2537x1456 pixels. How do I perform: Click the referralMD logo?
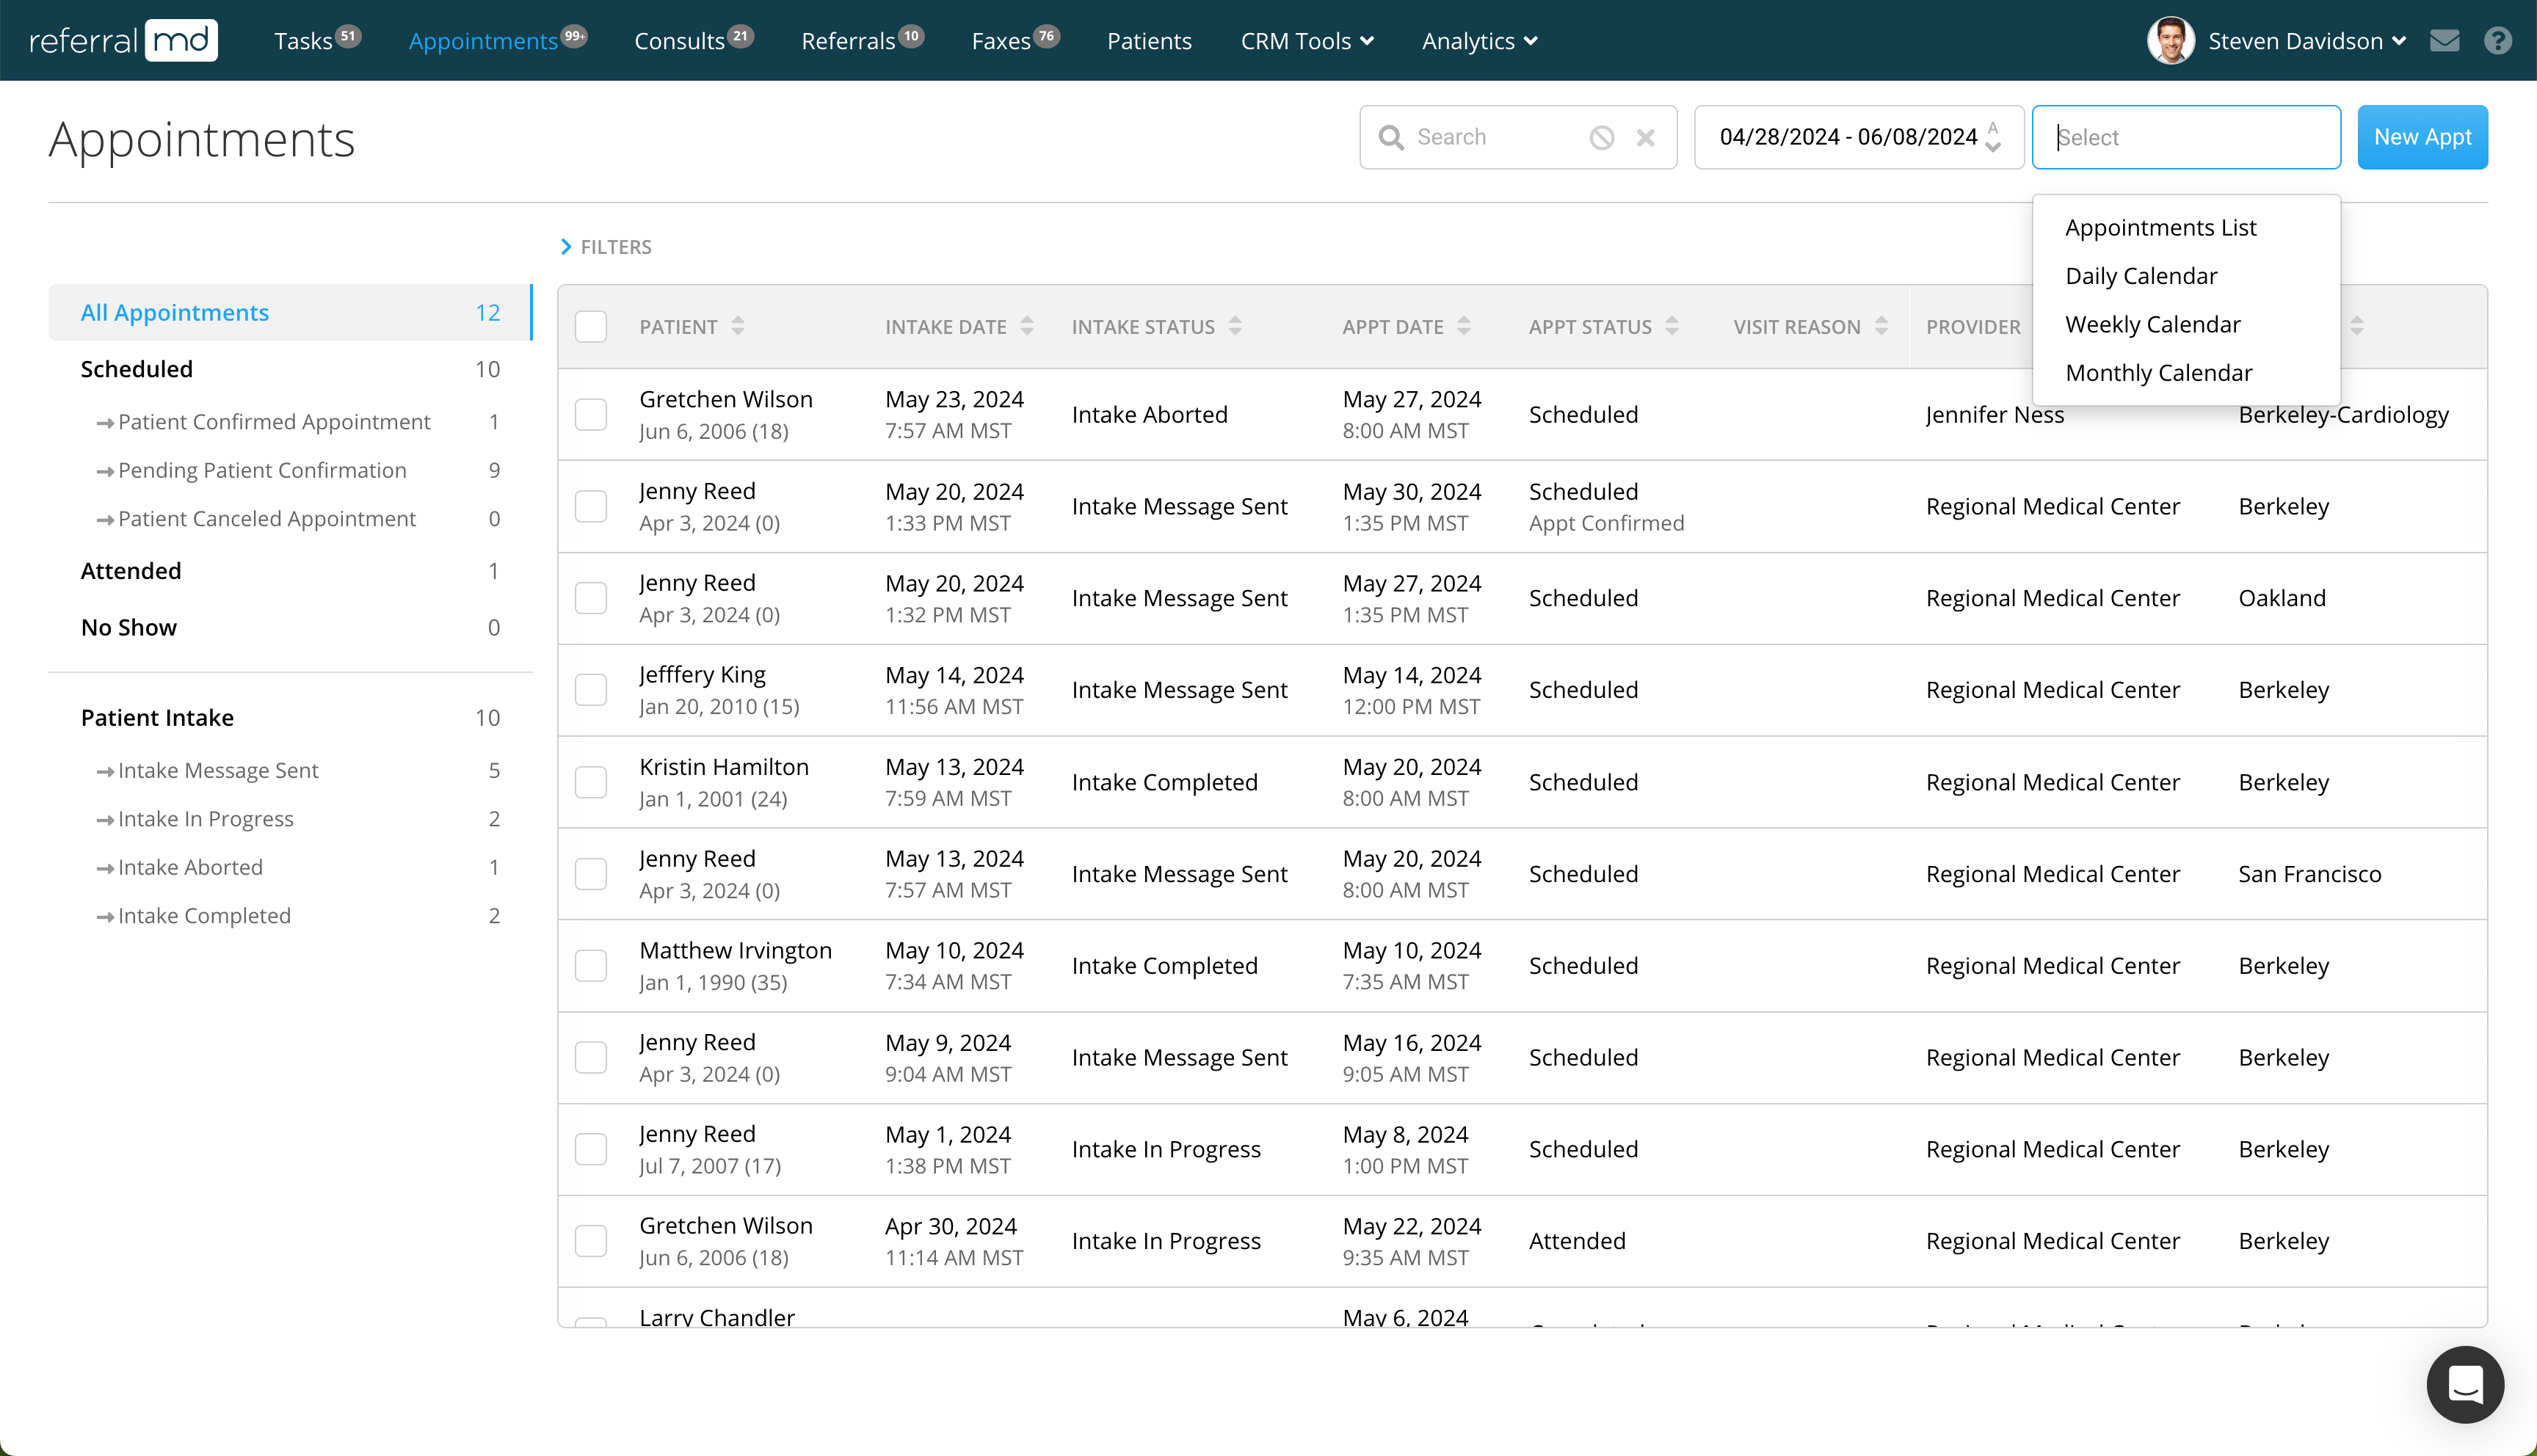click(123, 41)
